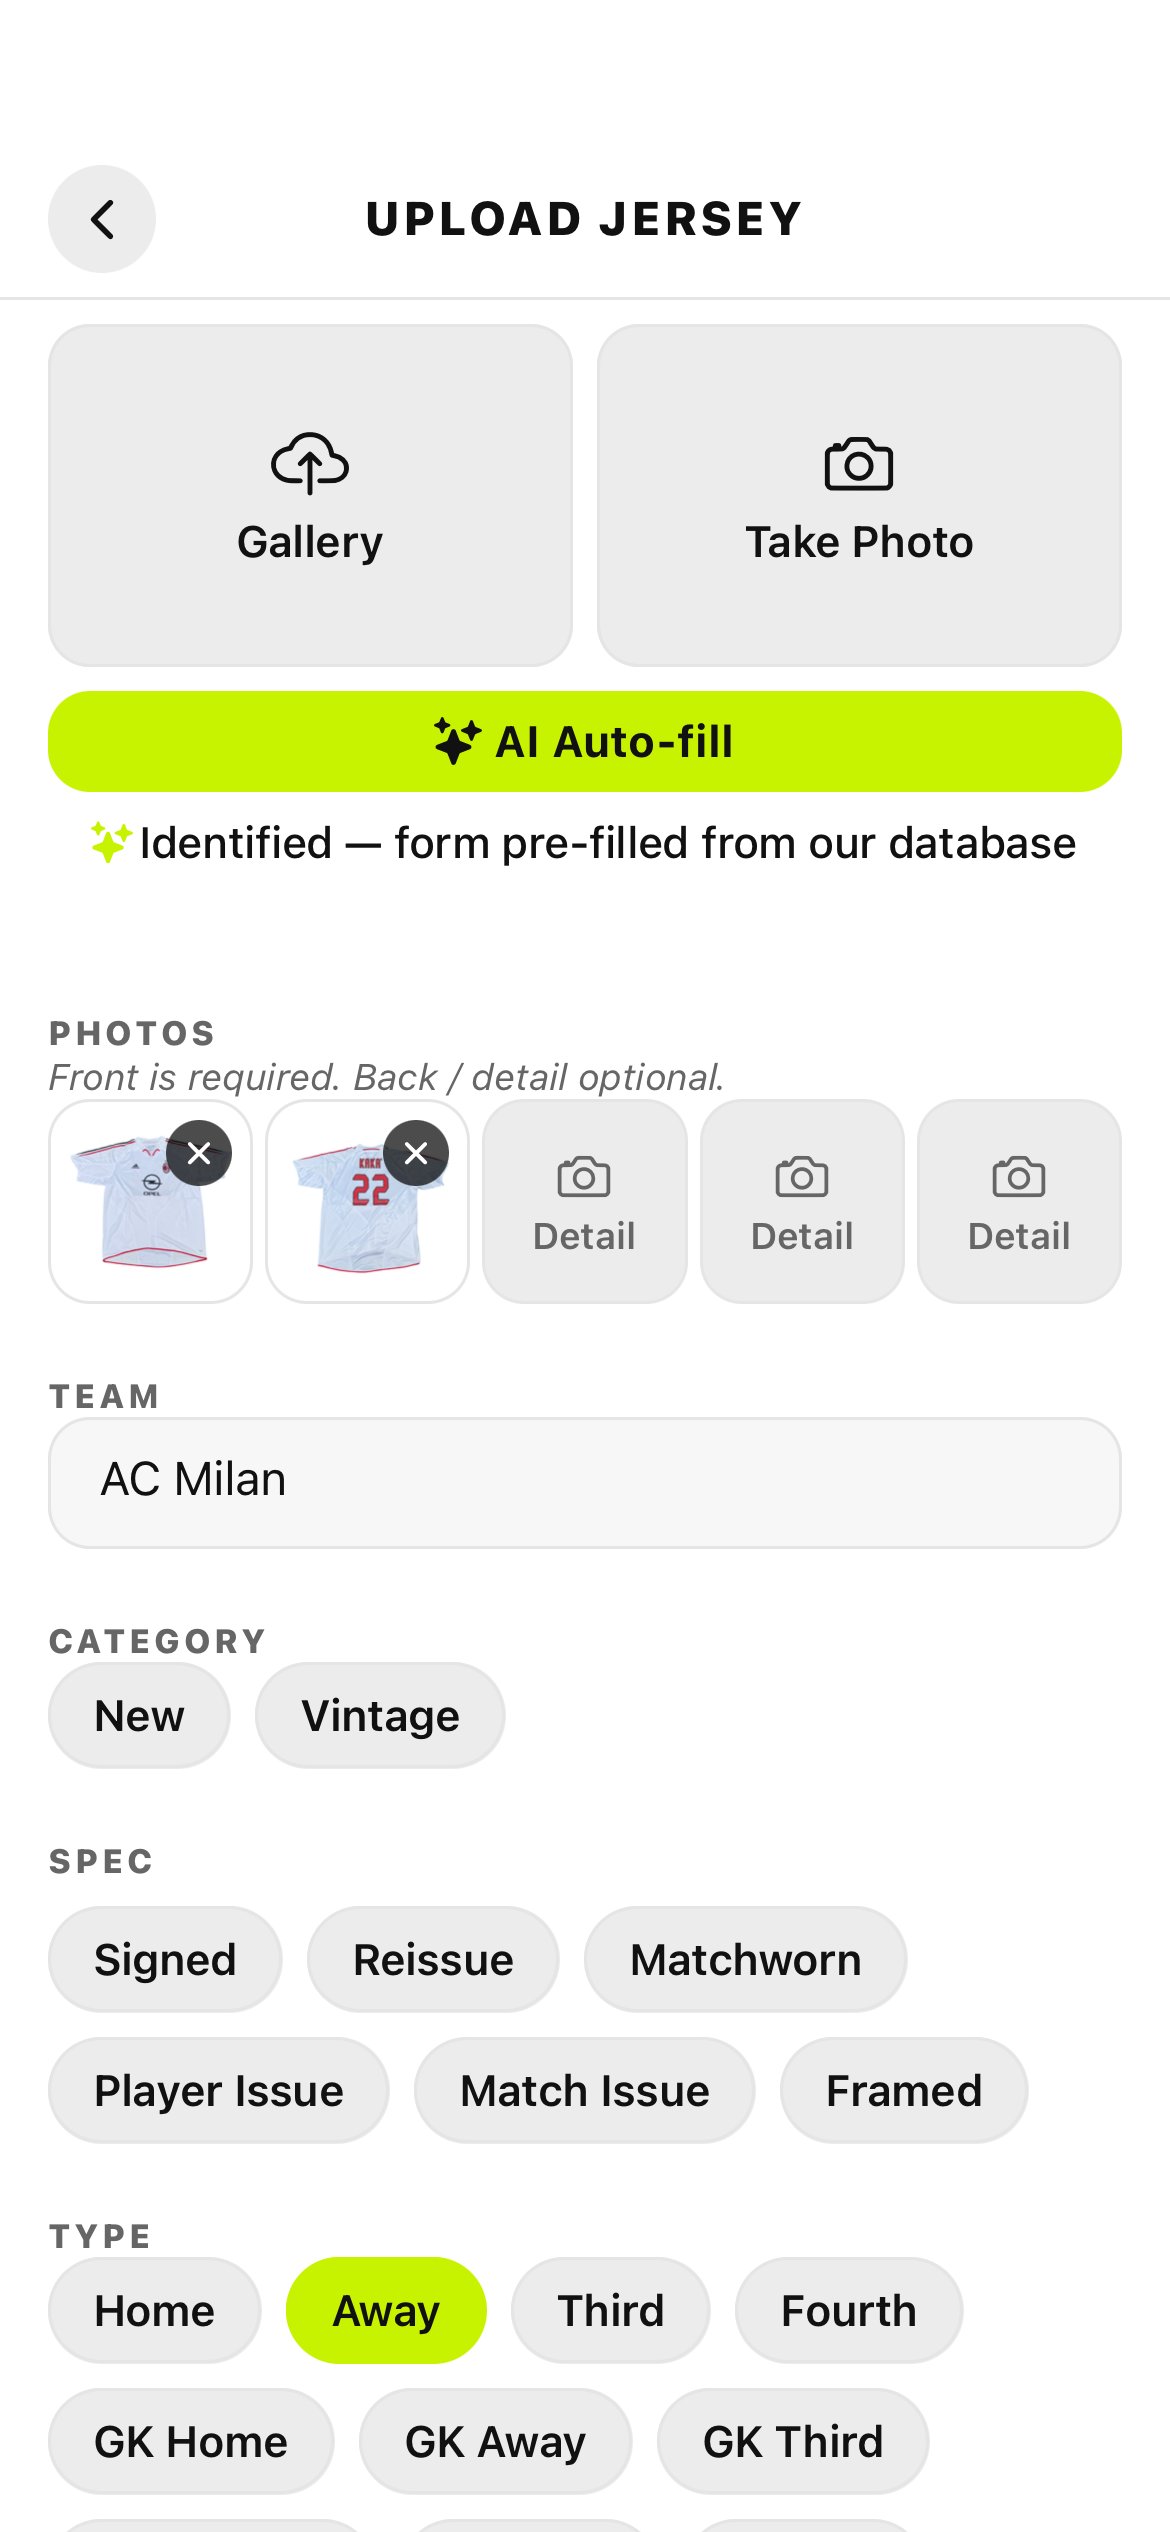Toggle the Signed spec chip

click(165, 1960)
